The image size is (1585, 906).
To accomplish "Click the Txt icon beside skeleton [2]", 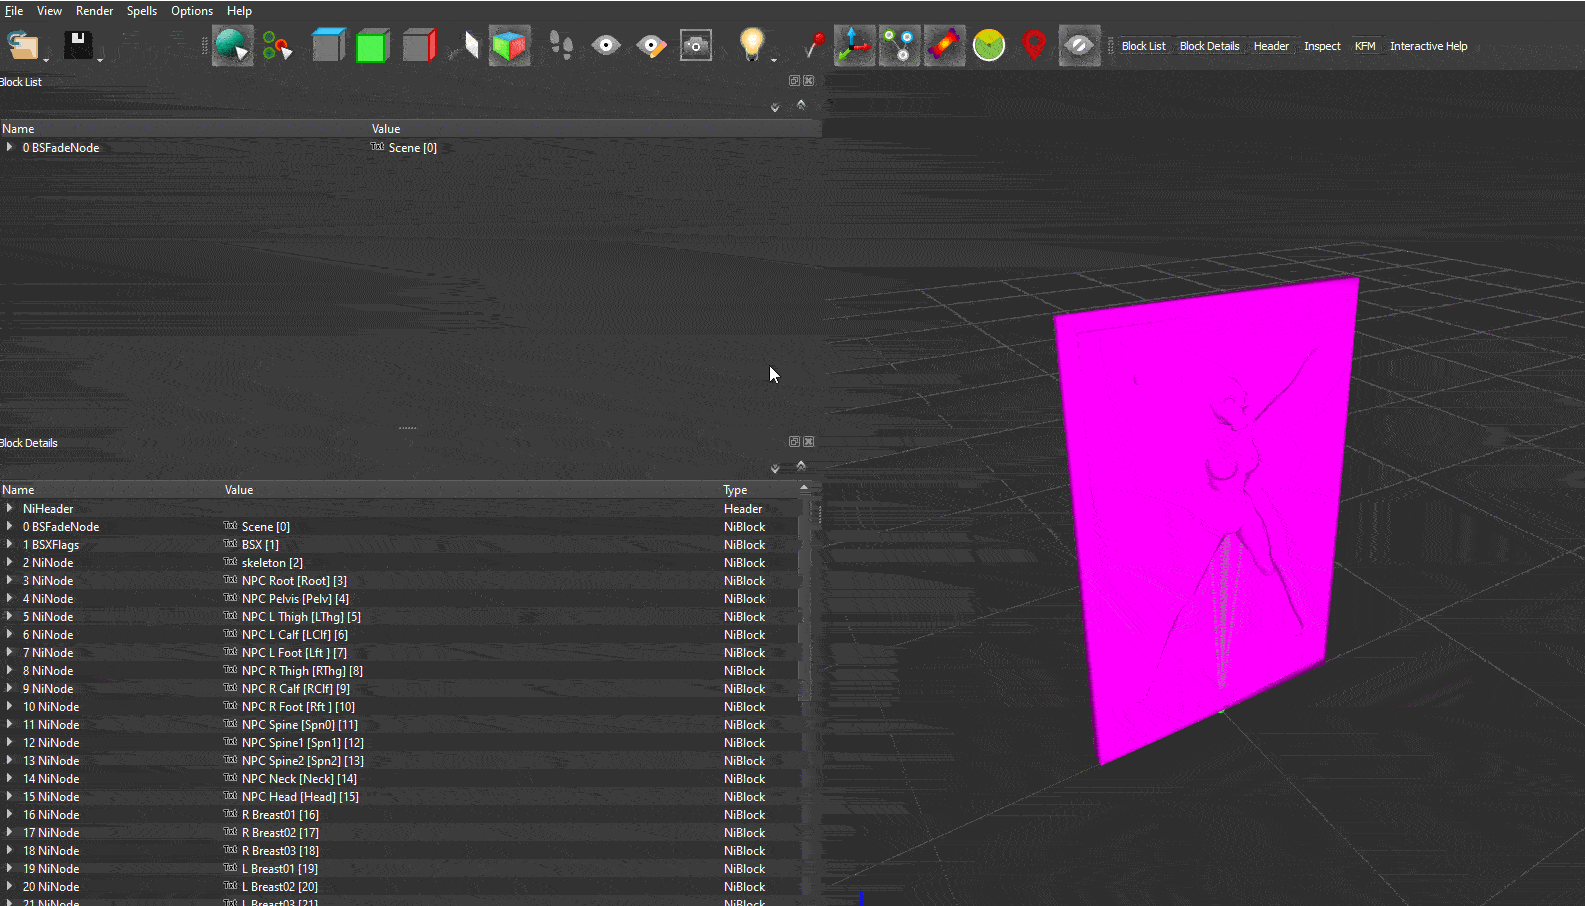I will pos(230,562).
